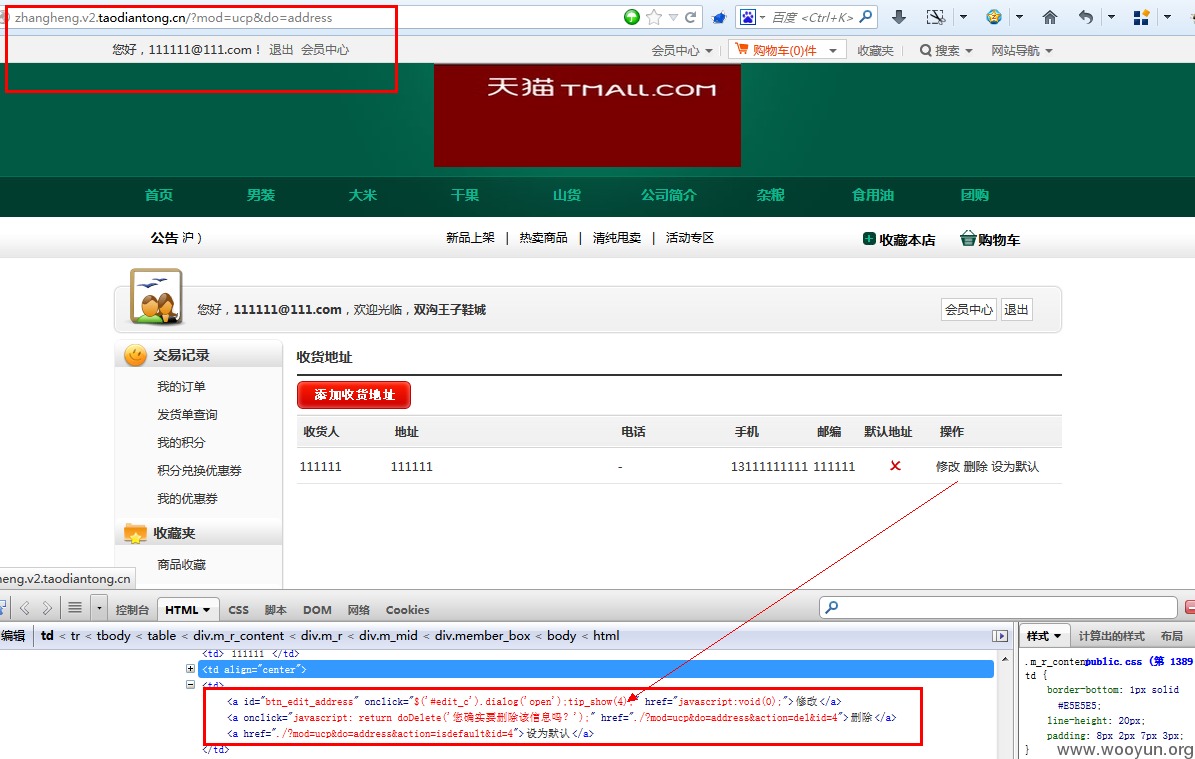This screenshot has height=759, width=1195.
Task: Bookmark page with the star icon
Action: point(653,17)
